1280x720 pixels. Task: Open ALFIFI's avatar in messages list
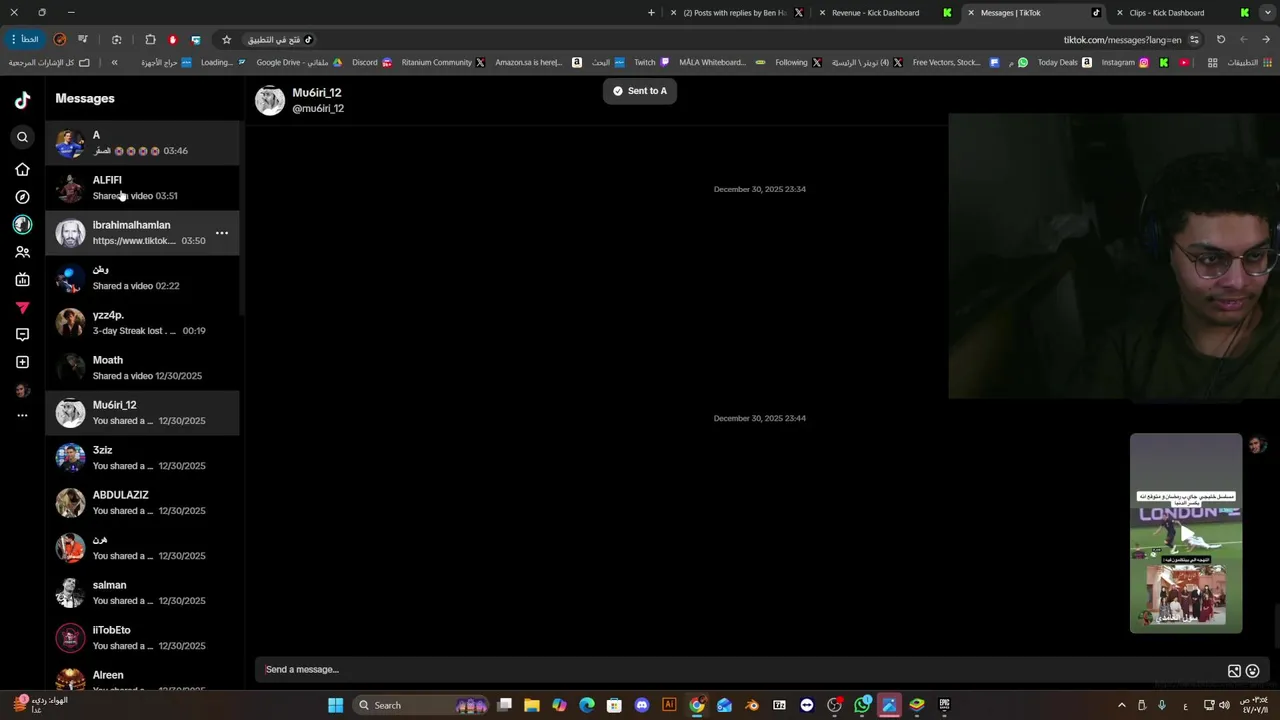coord(70,188)
